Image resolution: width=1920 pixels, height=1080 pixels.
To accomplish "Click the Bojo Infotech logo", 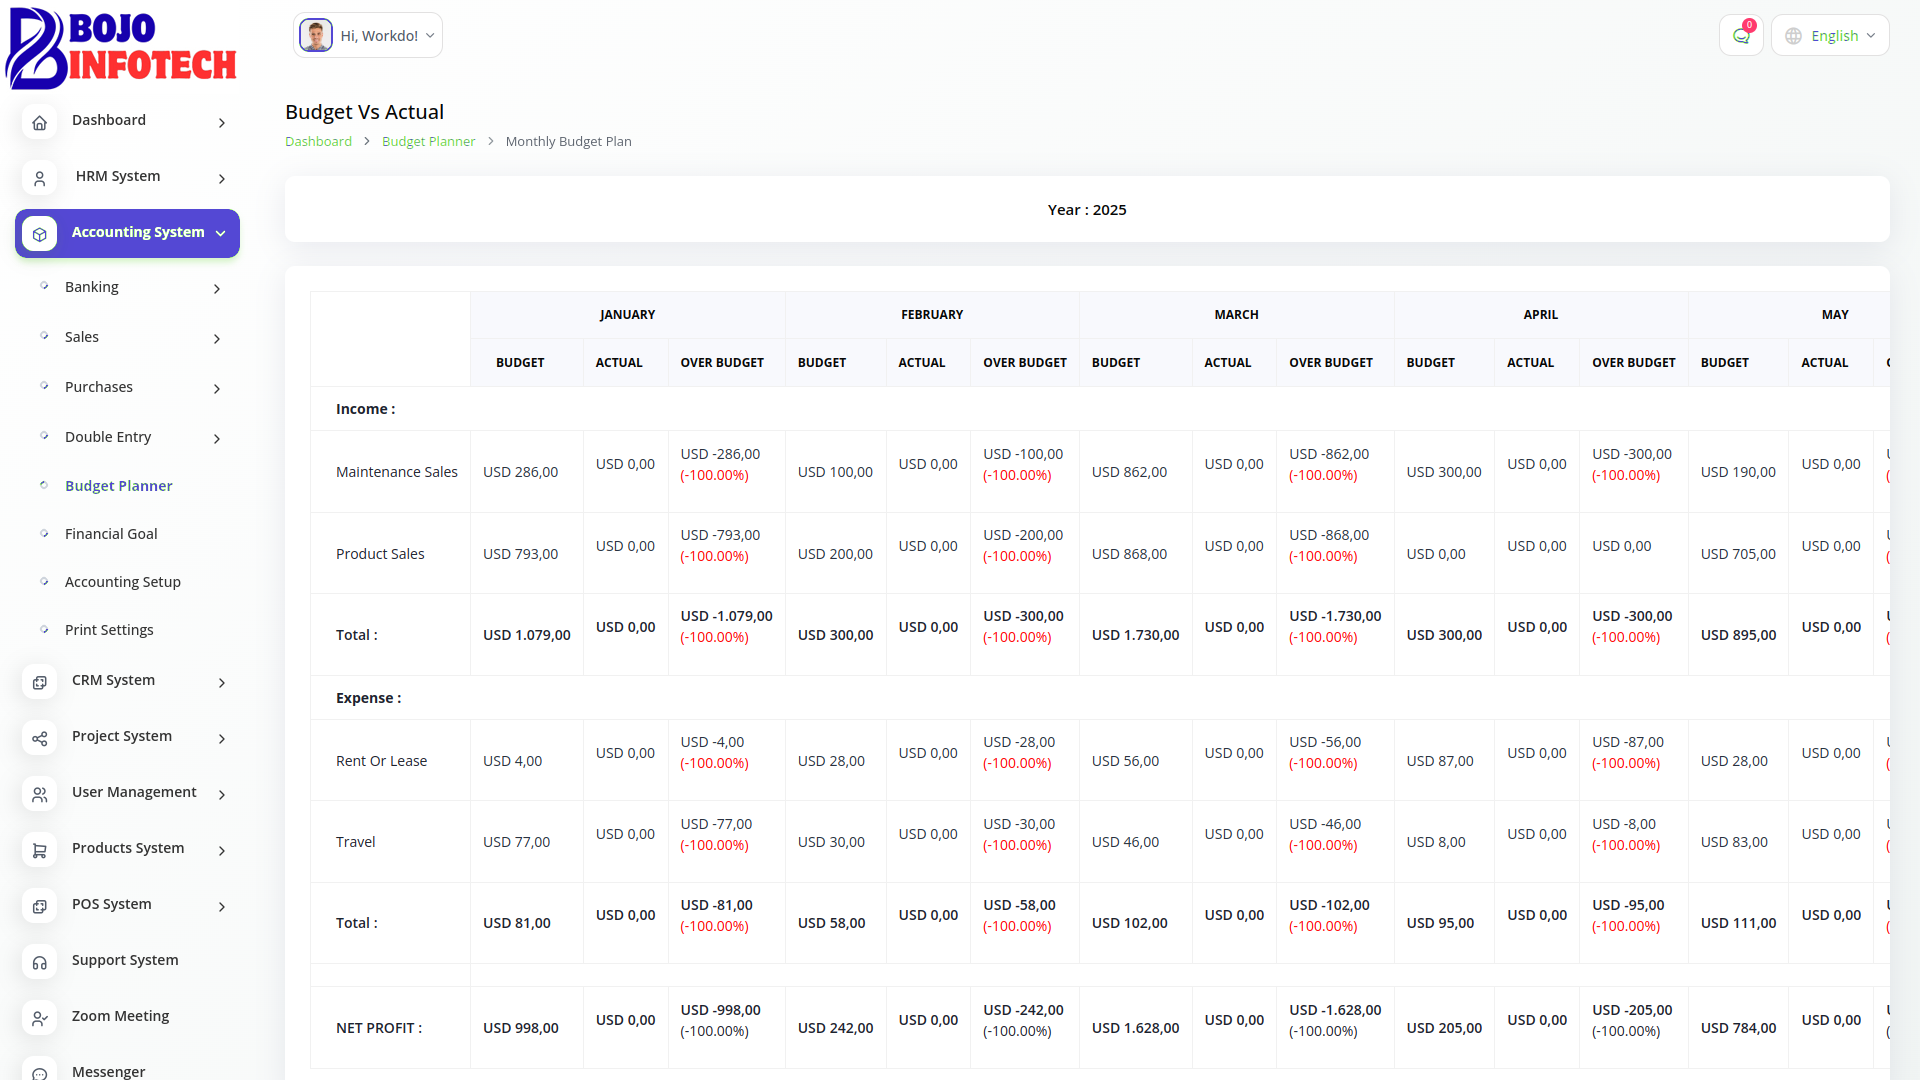I will pyautogui.click(x=121, y=48).
